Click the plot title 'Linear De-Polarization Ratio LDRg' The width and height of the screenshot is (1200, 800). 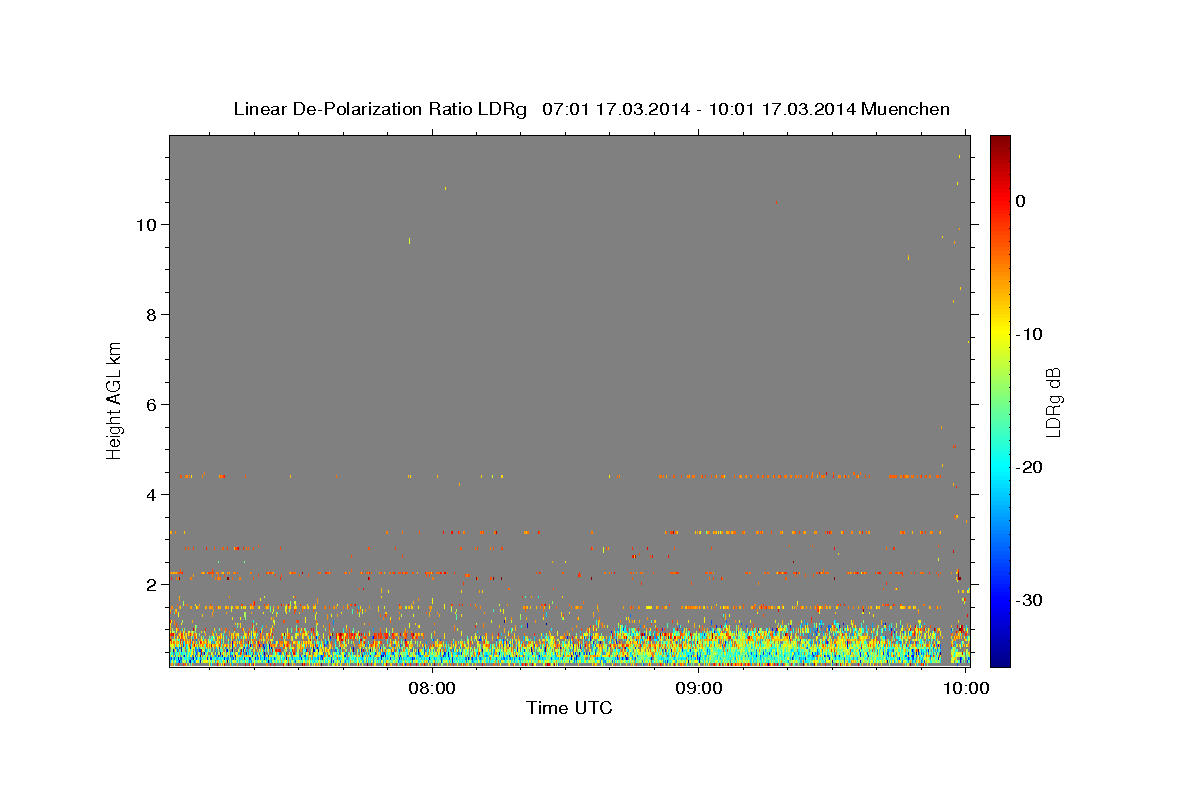[x=380, y=109]
